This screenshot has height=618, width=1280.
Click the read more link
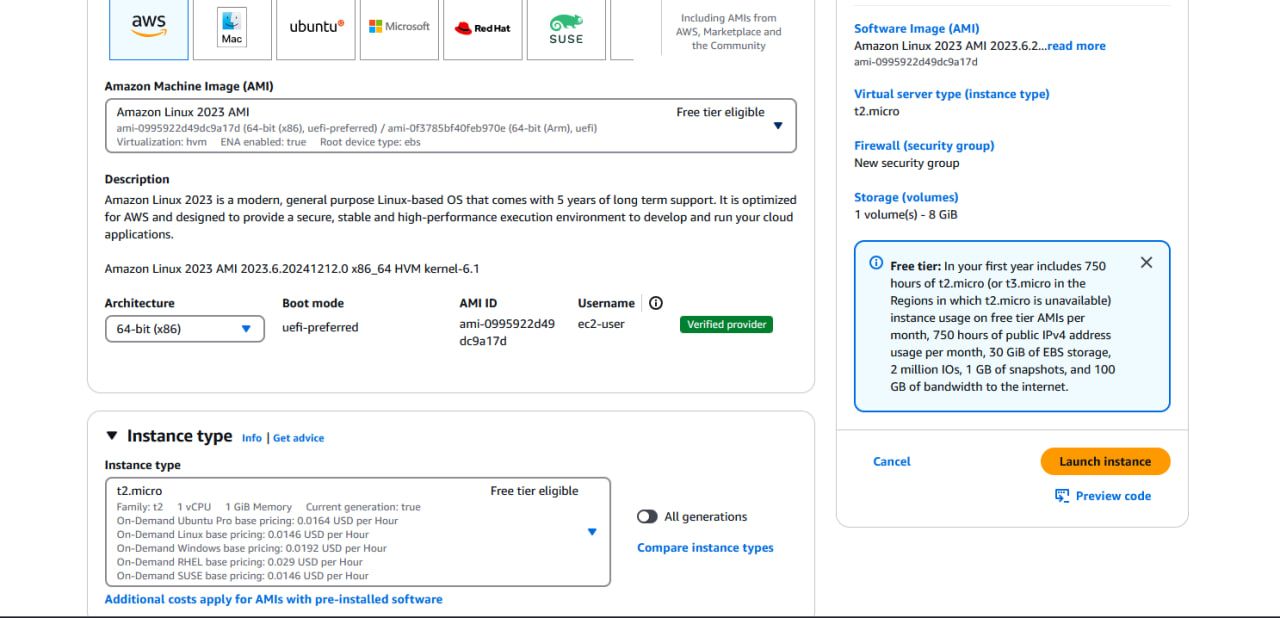(x=1076, y=45)
